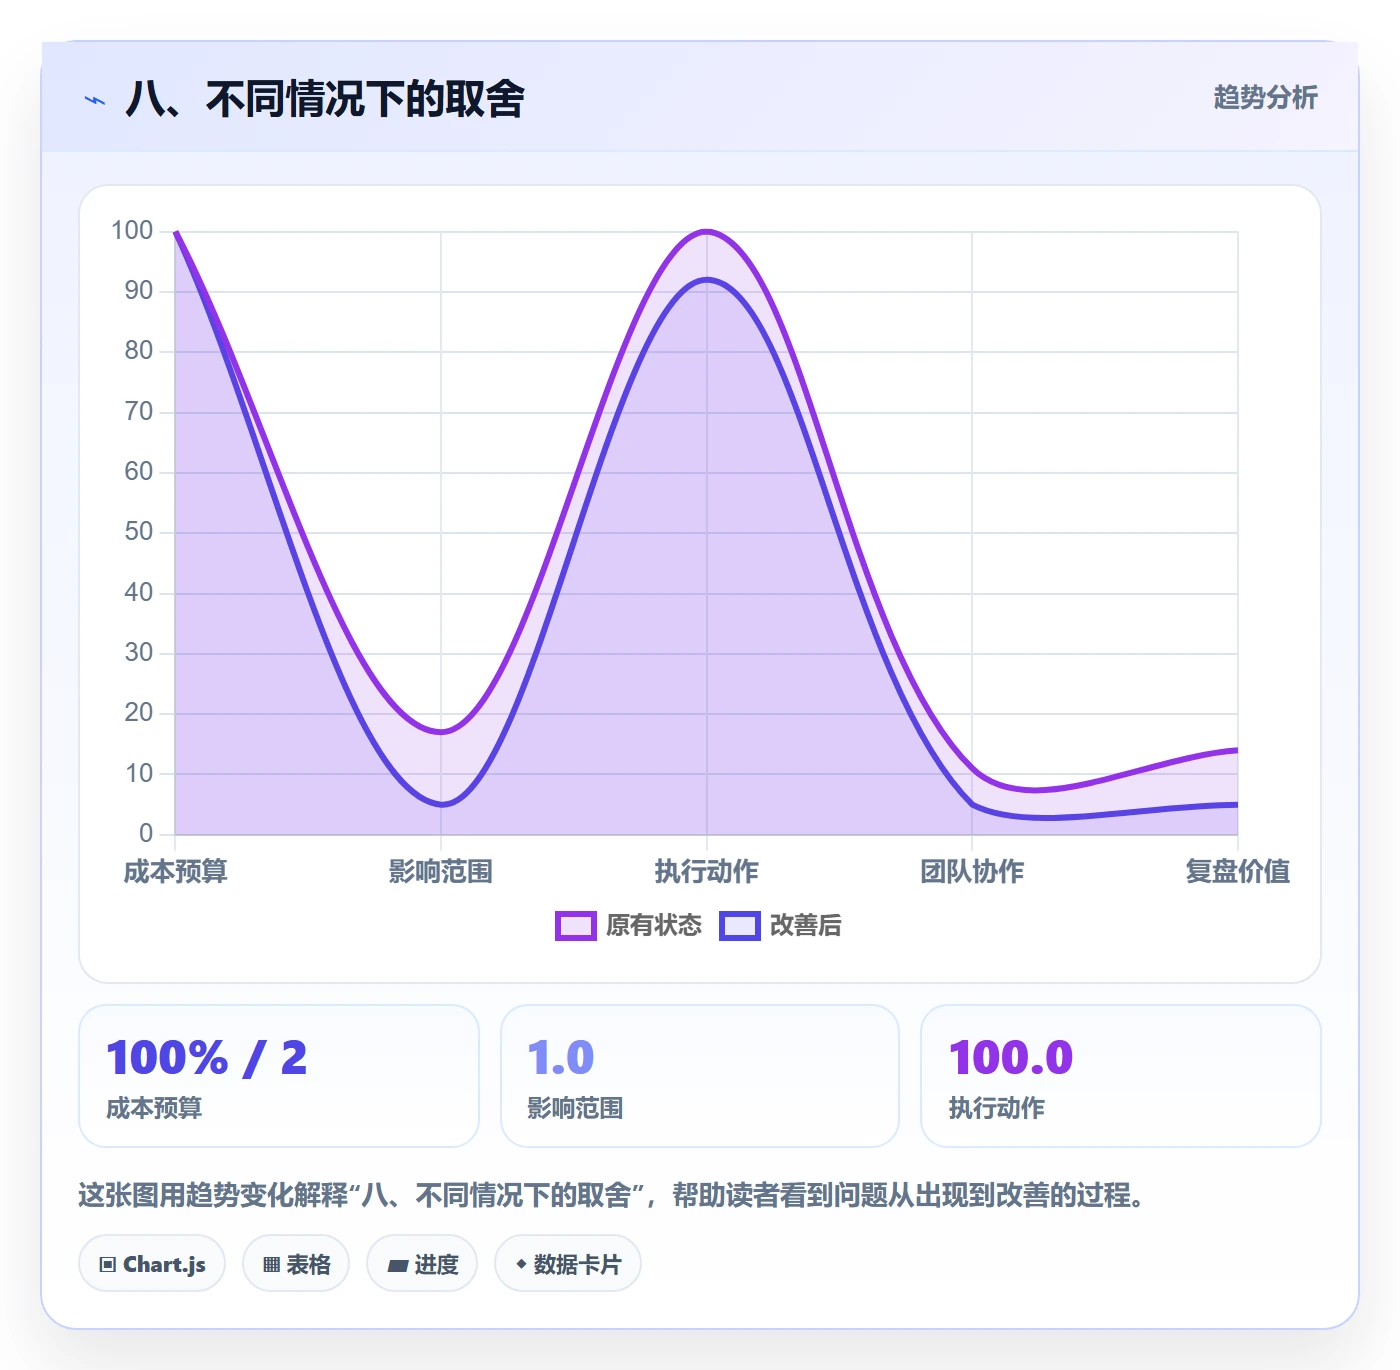
Task: Click the 复盘价值 x-axis label
Action: point(1238,872)
